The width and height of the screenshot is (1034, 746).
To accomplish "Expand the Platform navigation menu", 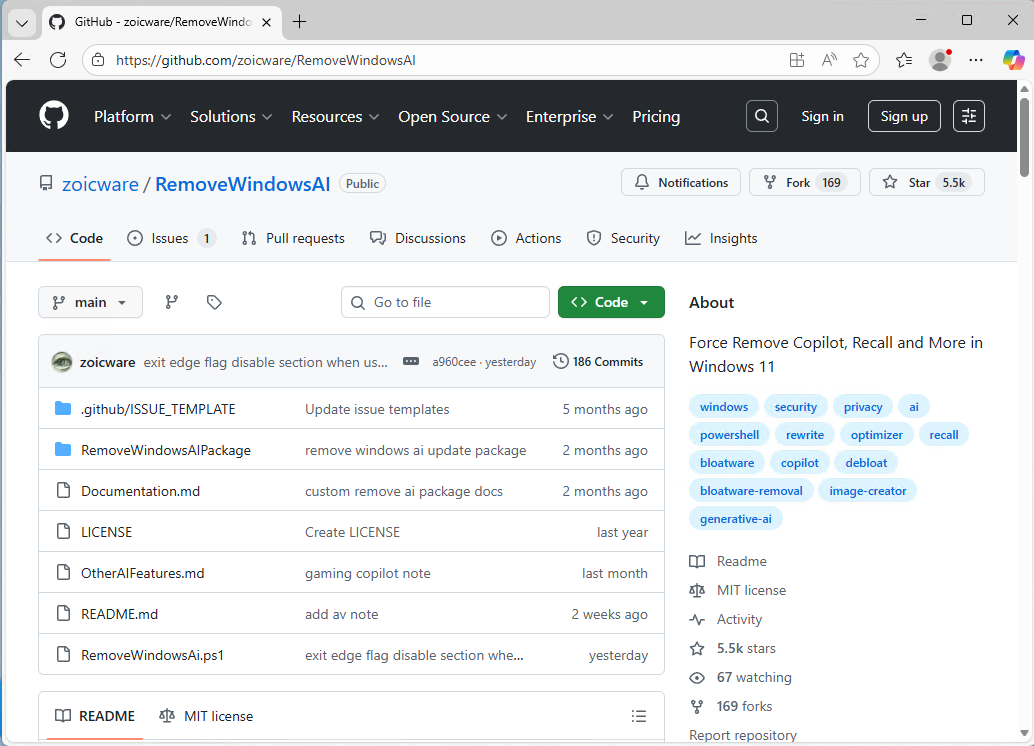I will point(132,116).
